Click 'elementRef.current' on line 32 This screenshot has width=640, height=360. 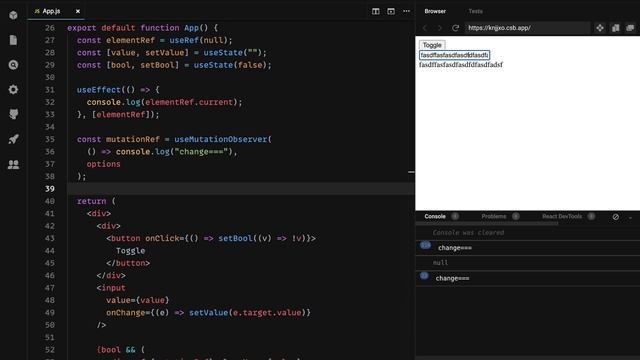pos(189,102)
